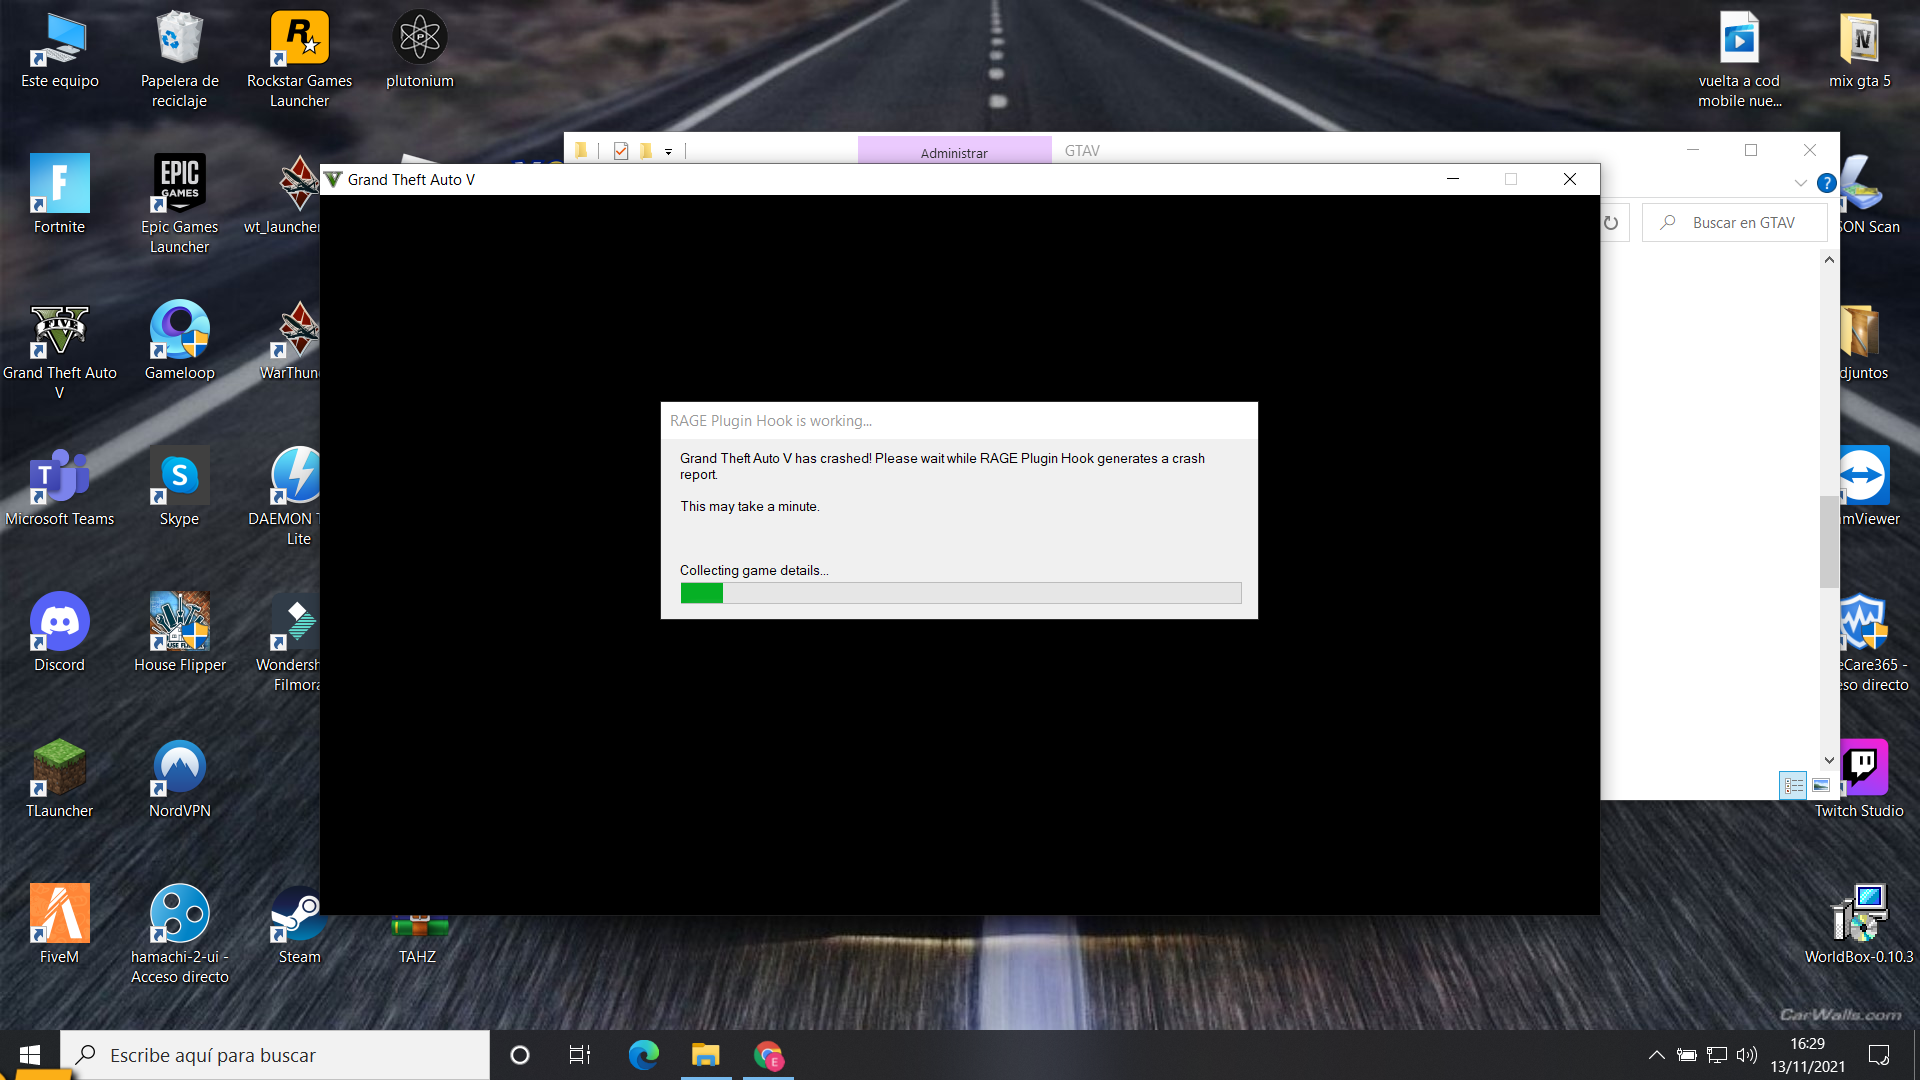Launch Discord from the desktop
Viewport: 1920px width, 1080px height.
59,623
